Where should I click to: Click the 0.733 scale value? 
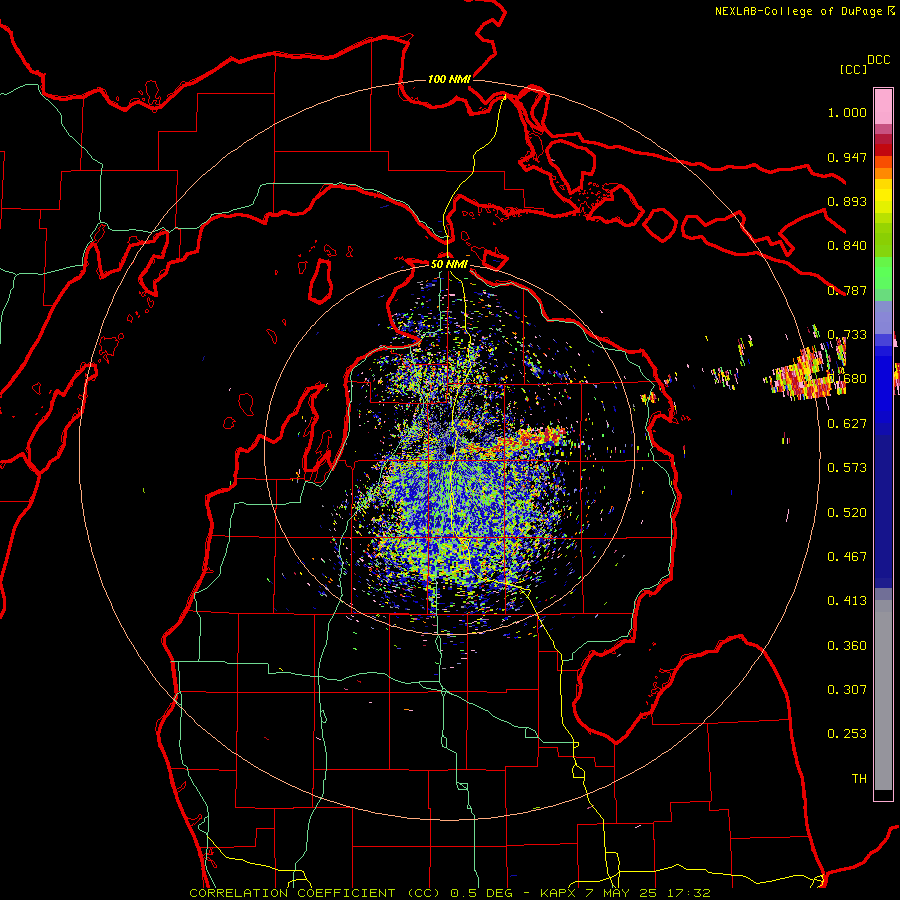click(847, 335)
